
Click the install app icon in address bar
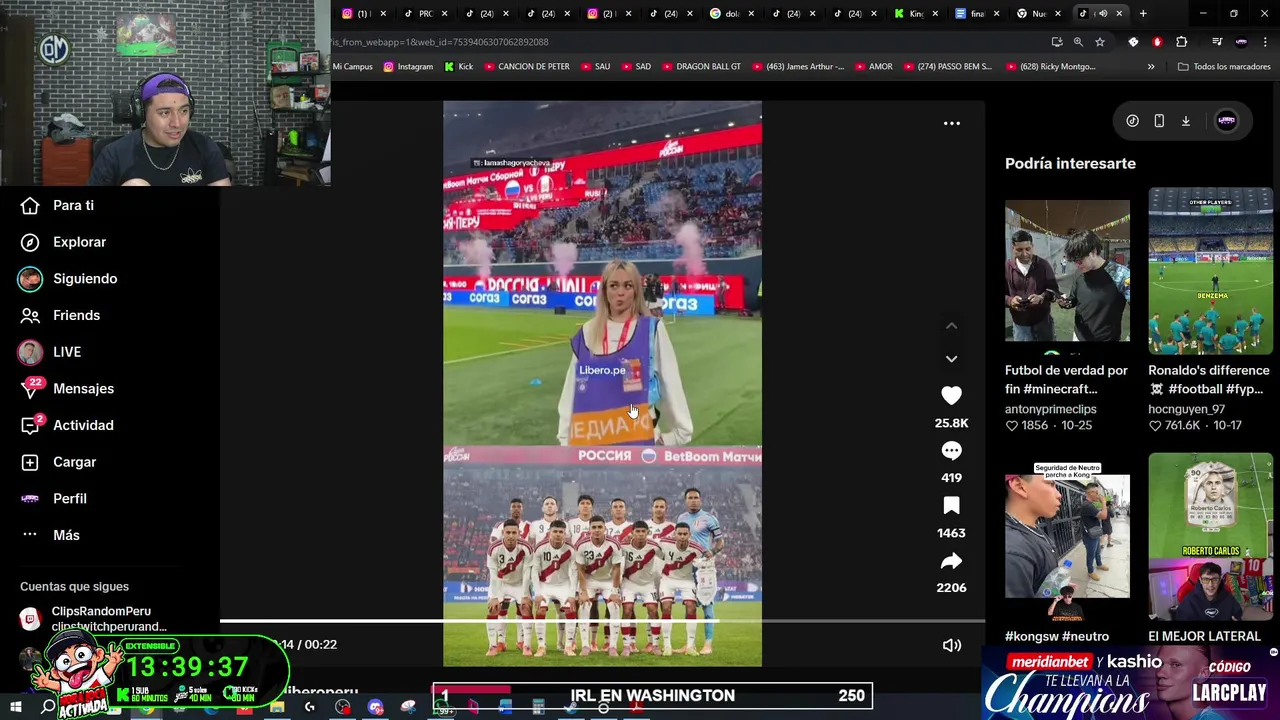pos(1057,42)
